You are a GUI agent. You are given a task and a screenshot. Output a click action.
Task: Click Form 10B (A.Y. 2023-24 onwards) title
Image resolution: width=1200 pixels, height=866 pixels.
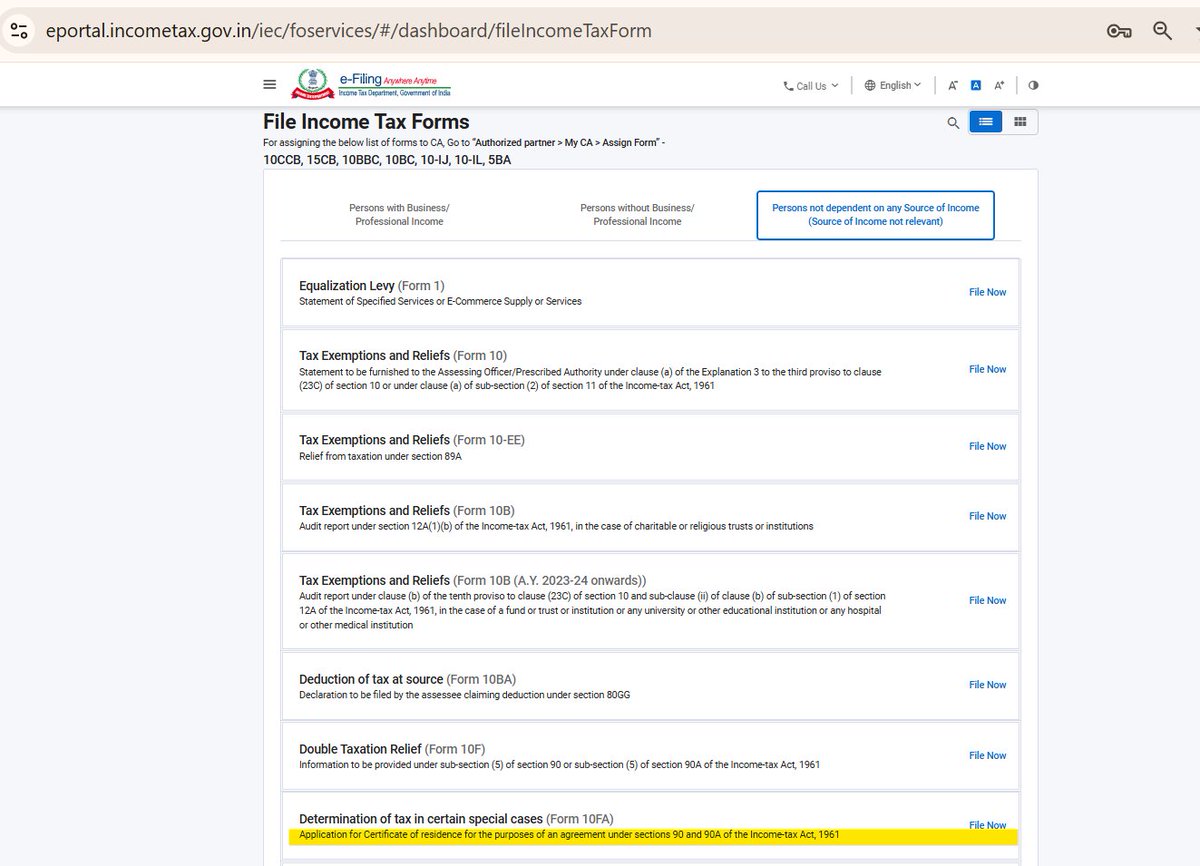pos(473,580)
